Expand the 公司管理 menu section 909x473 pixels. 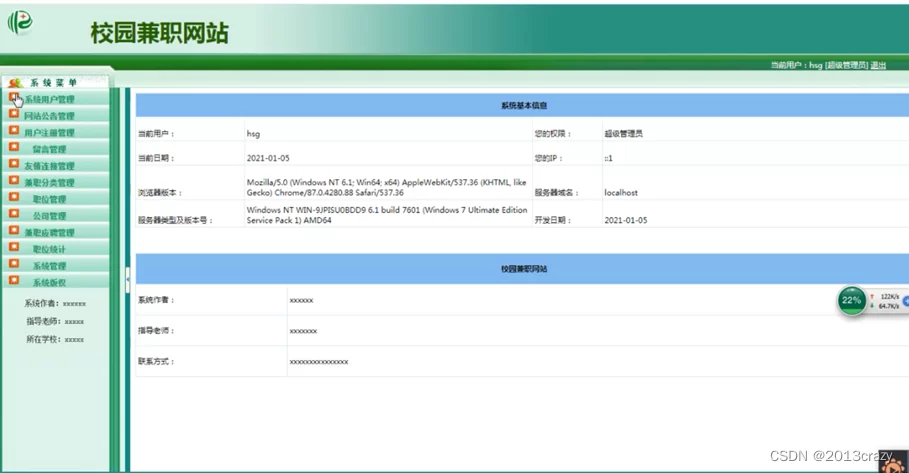tap(49, 216)
